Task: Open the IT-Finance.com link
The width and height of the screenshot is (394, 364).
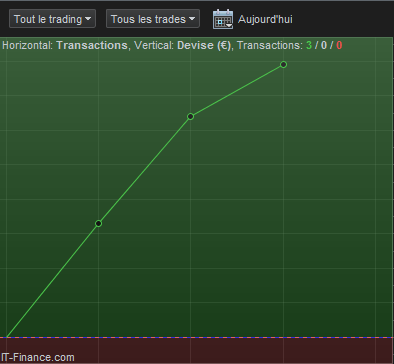Action: coord(38,357)
